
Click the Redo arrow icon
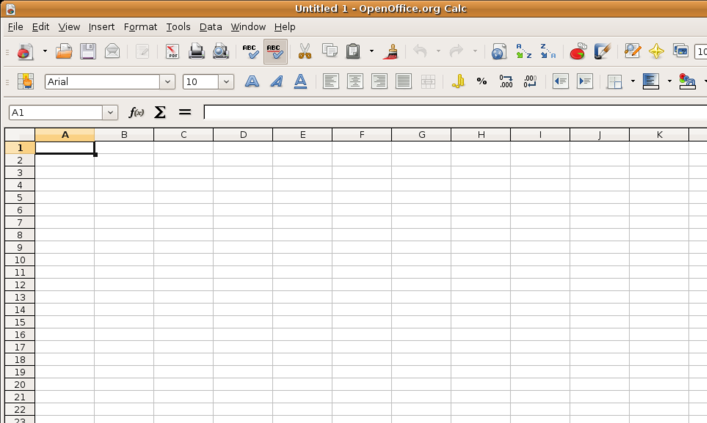tap(456, 51)
